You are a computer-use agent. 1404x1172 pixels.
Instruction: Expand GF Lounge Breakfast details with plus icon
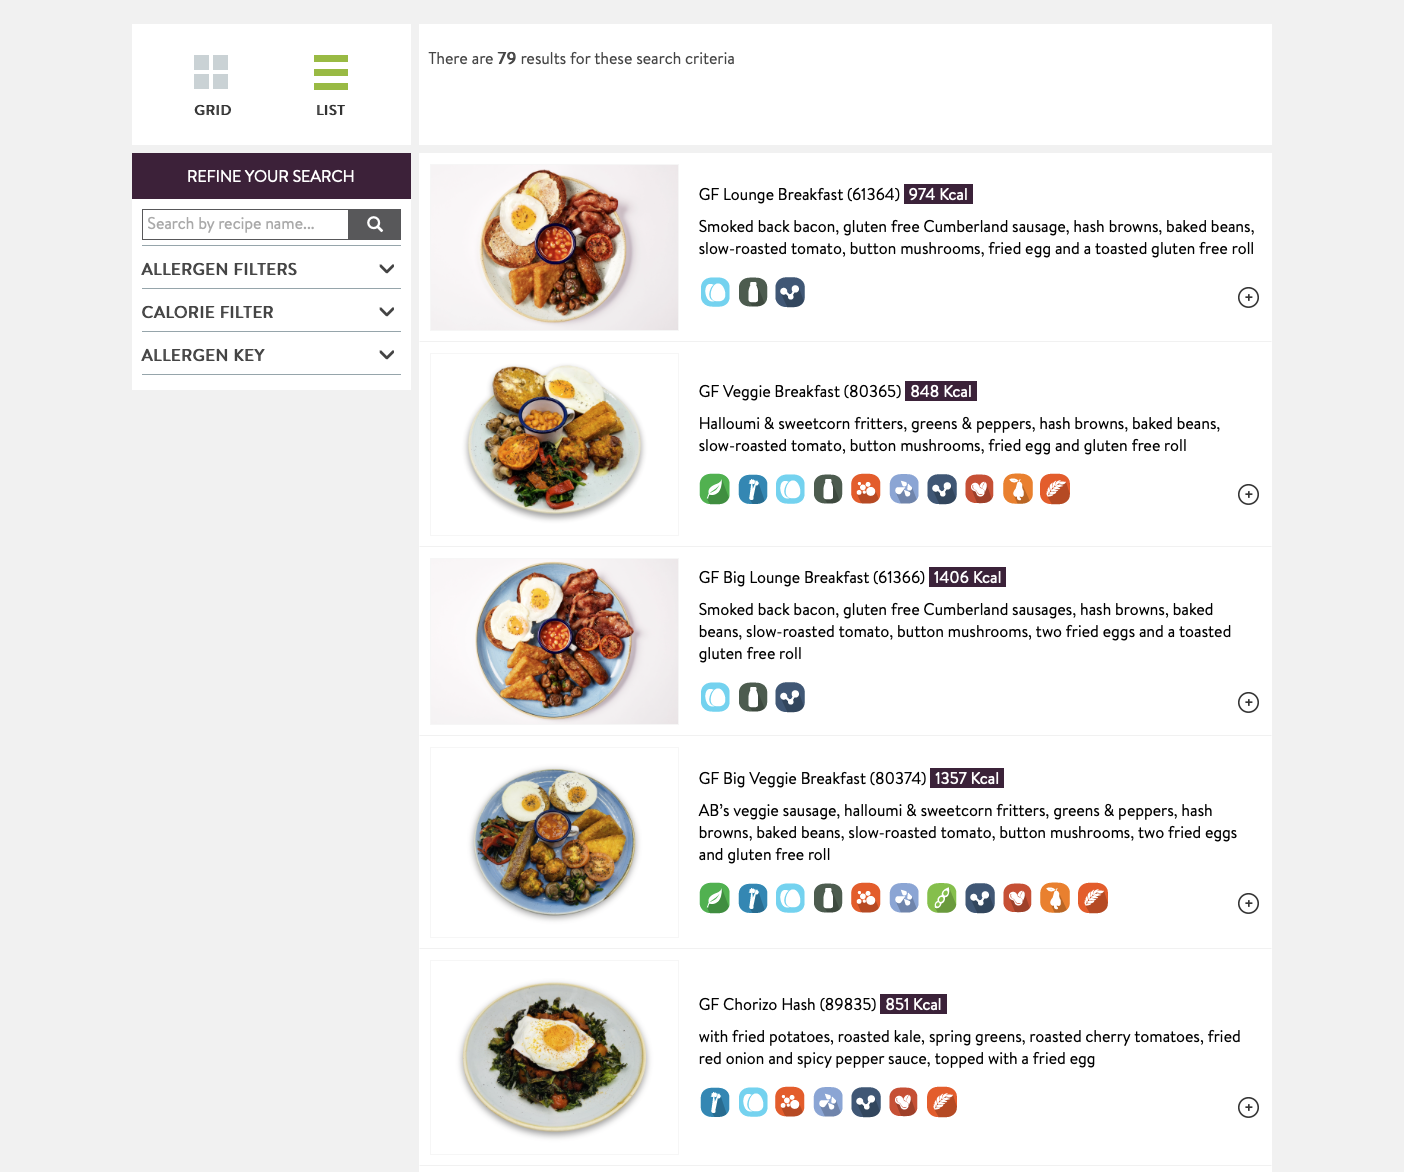pyautogui.click(x=1248, y=297)
